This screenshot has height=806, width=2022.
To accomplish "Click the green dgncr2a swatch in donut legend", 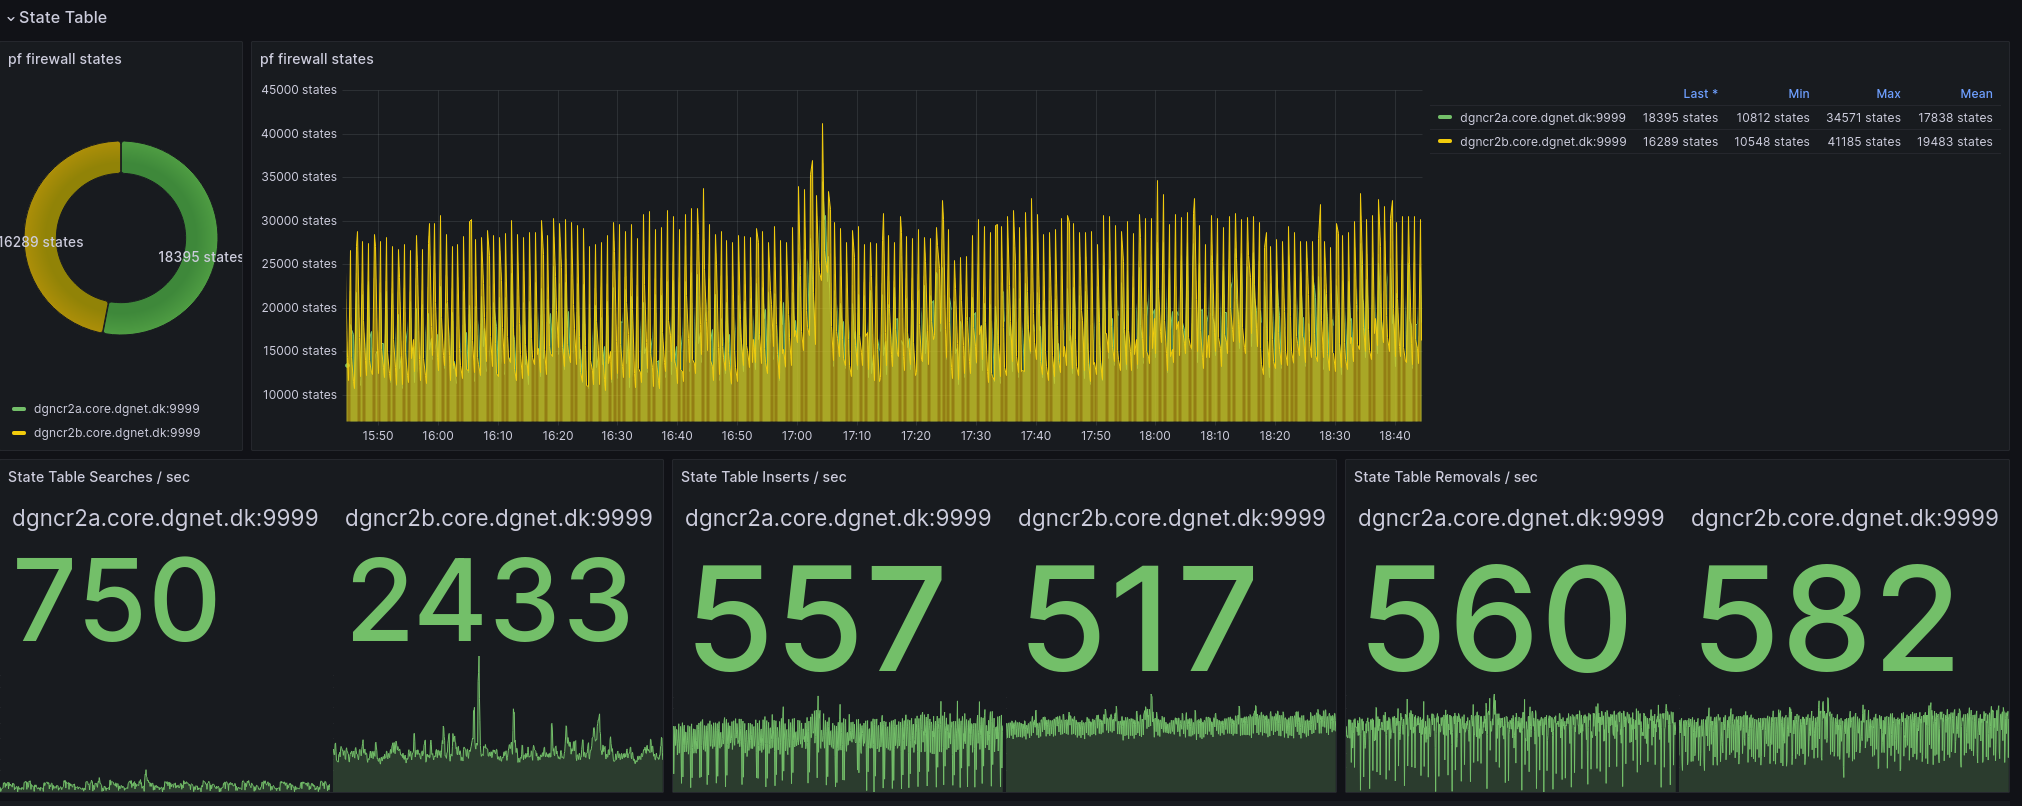I will [19, 409].
